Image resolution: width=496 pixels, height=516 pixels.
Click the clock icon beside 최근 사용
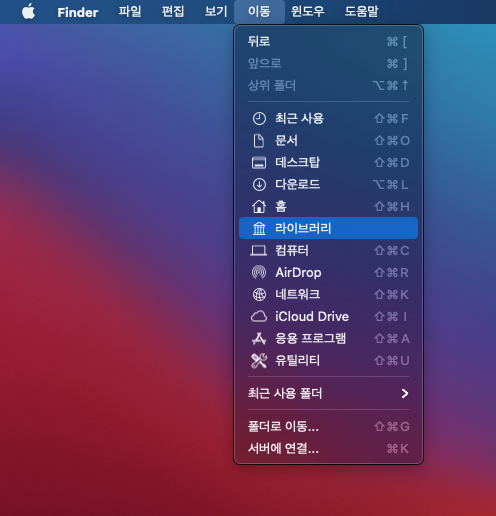(x=259, y=119)
